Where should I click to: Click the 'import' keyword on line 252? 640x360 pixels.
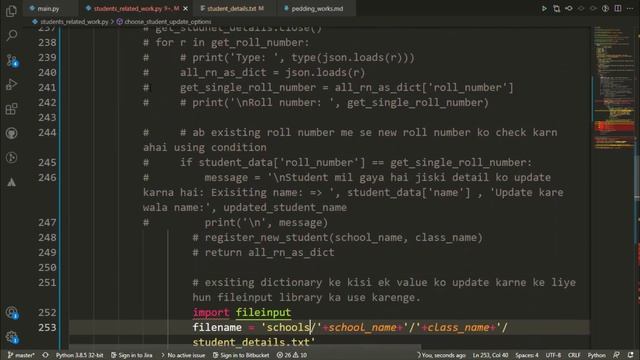click(x=211, y=313)
